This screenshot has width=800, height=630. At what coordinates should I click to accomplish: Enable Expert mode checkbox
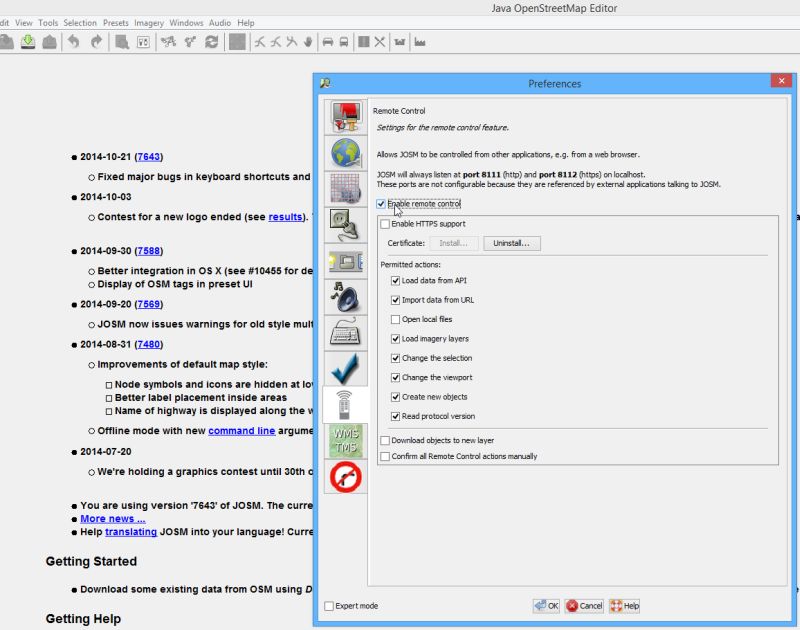pos(329,606)
